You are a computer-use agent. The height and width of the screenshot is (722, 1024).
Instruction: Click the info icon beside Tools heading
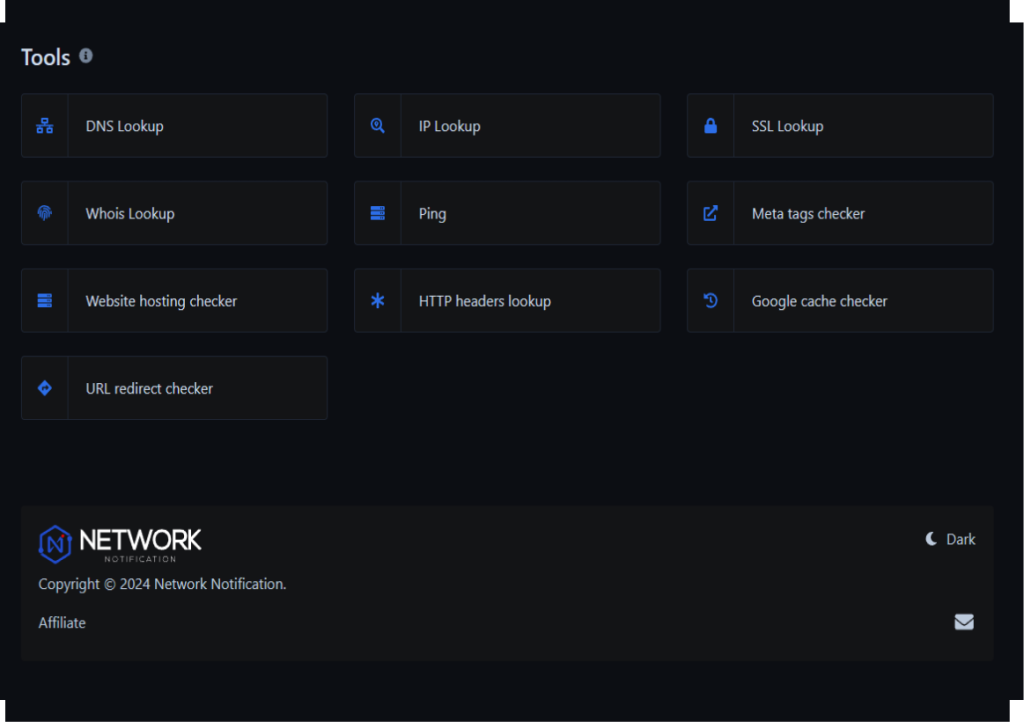[x=86, y=56]
